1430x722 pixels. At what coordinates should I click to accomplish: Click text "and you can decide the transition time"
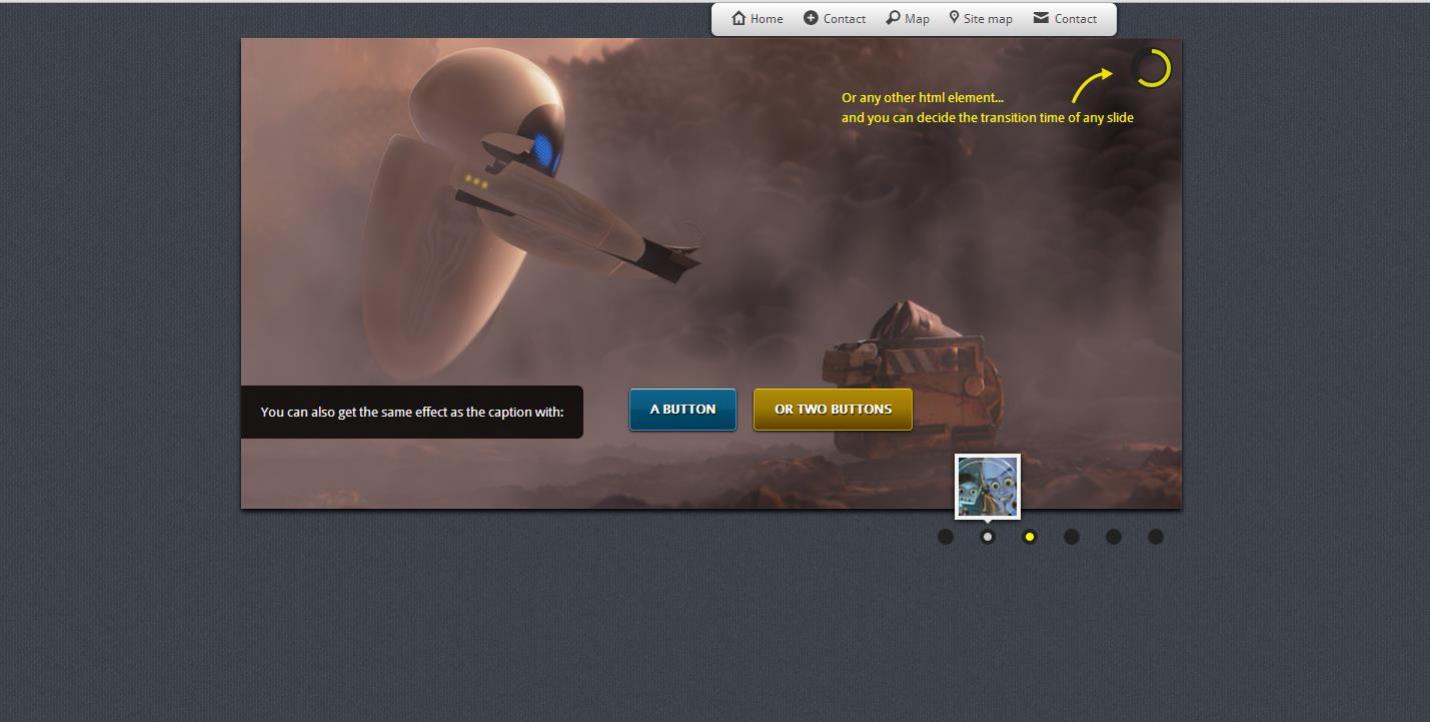click(x=987, y=118)
